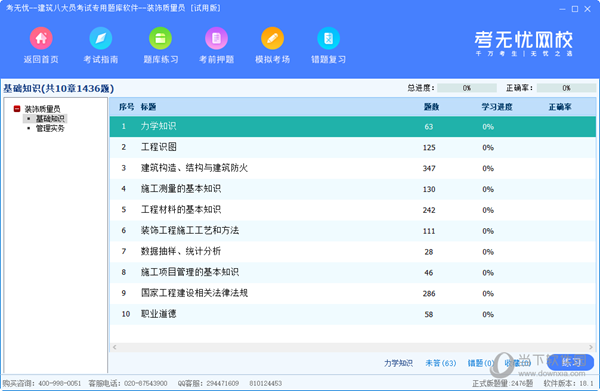Screen dimensions: 600x391
Task: Click the 软件版本 status entry
Action: (568, 383)
